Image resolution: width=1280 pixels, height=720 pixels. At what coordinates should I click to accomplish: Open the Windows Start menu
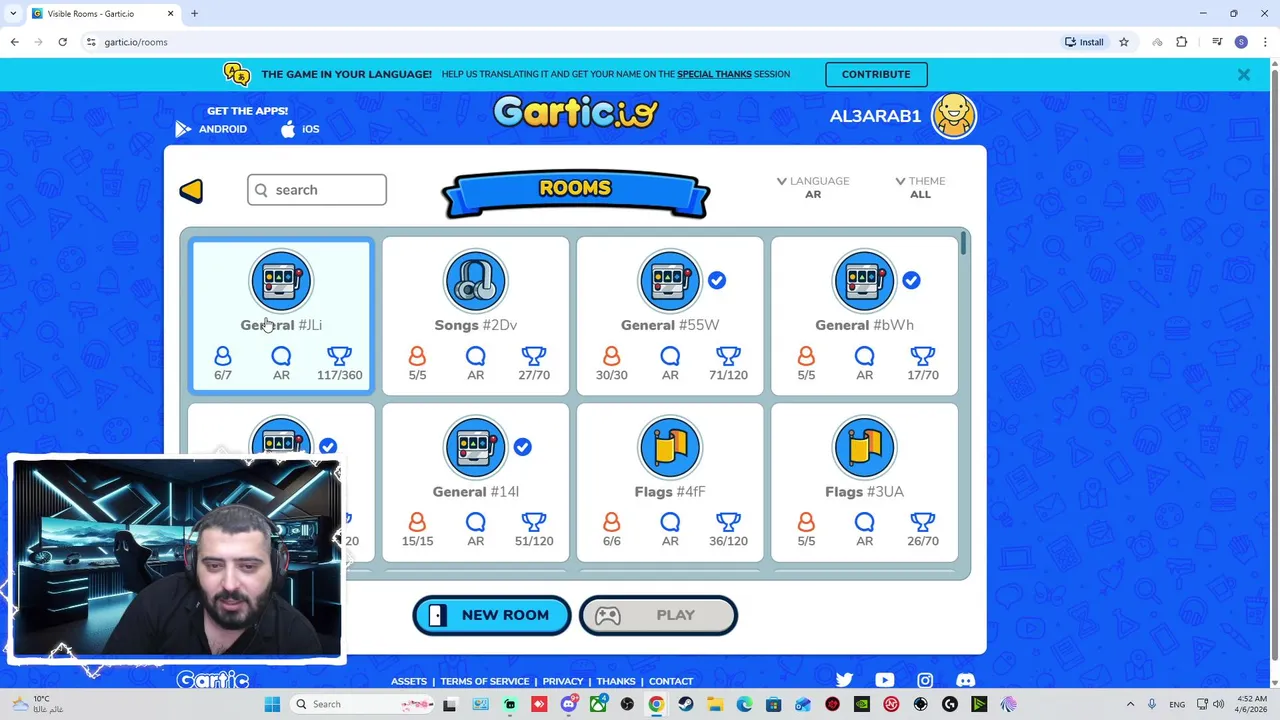(x=272, y=704)
